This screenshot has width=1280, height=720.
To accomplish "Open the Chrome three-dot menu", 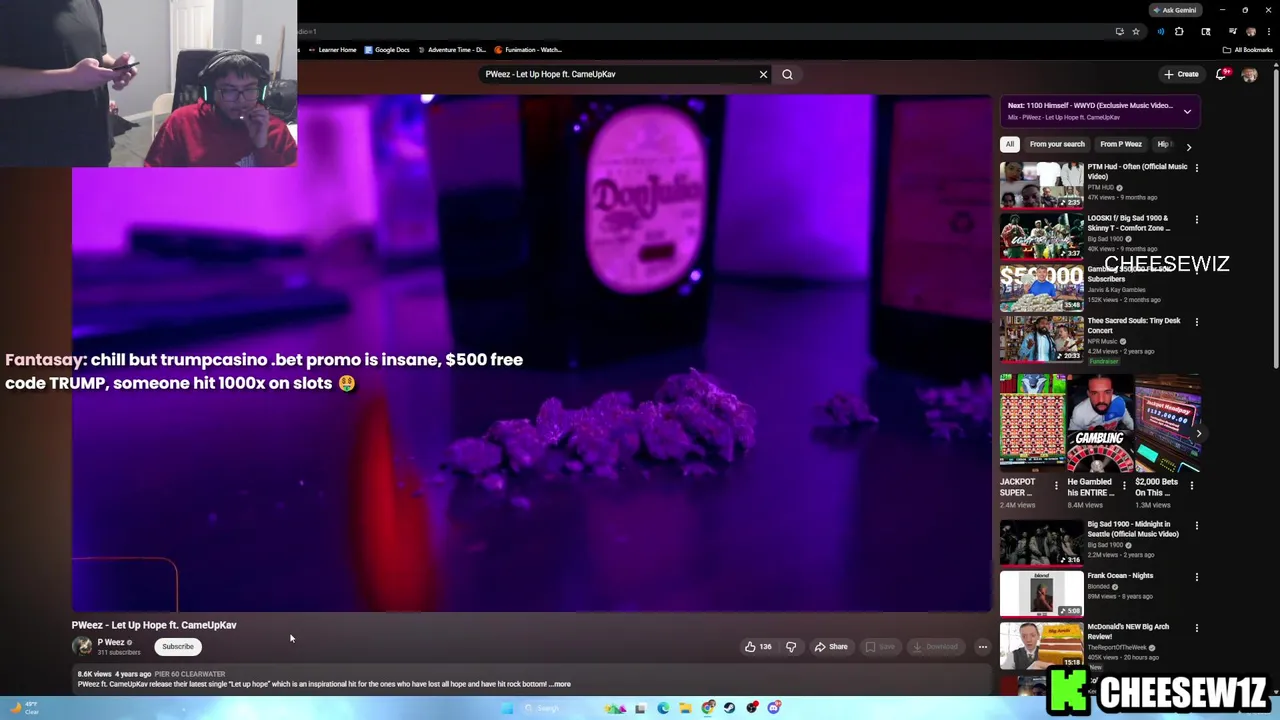I will [1268, 31].
